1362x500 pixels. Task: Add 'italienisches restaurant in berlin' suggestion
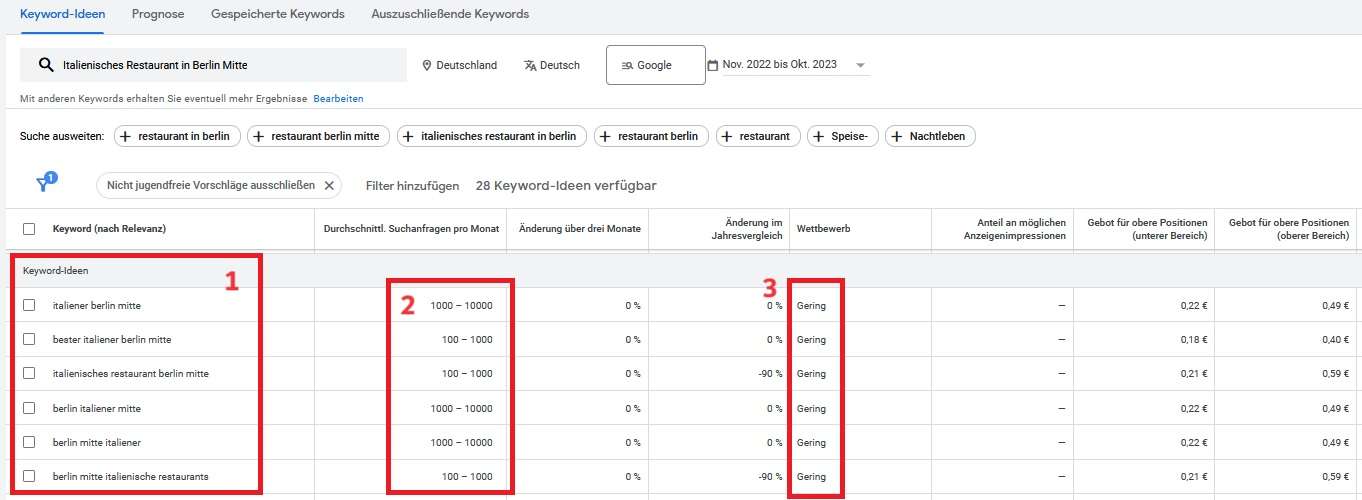pyautogui.click(x=492, y=136)
